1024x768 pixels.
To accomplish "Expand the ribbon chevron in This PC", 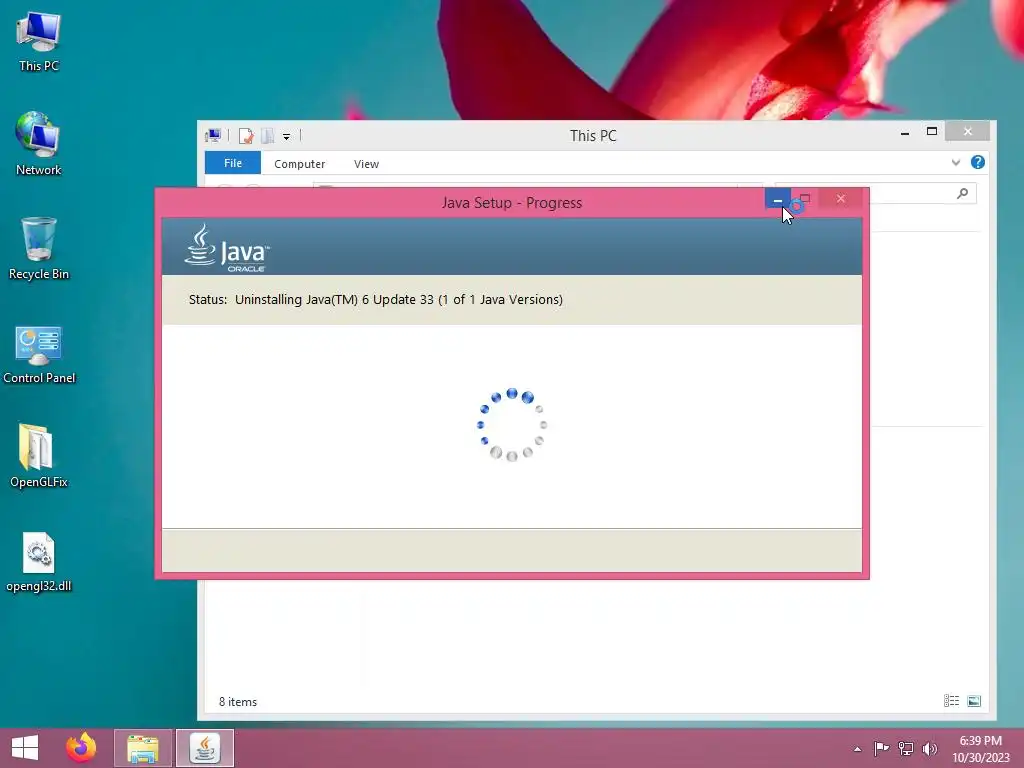I will pyautogui.click(x=955, y=163).
